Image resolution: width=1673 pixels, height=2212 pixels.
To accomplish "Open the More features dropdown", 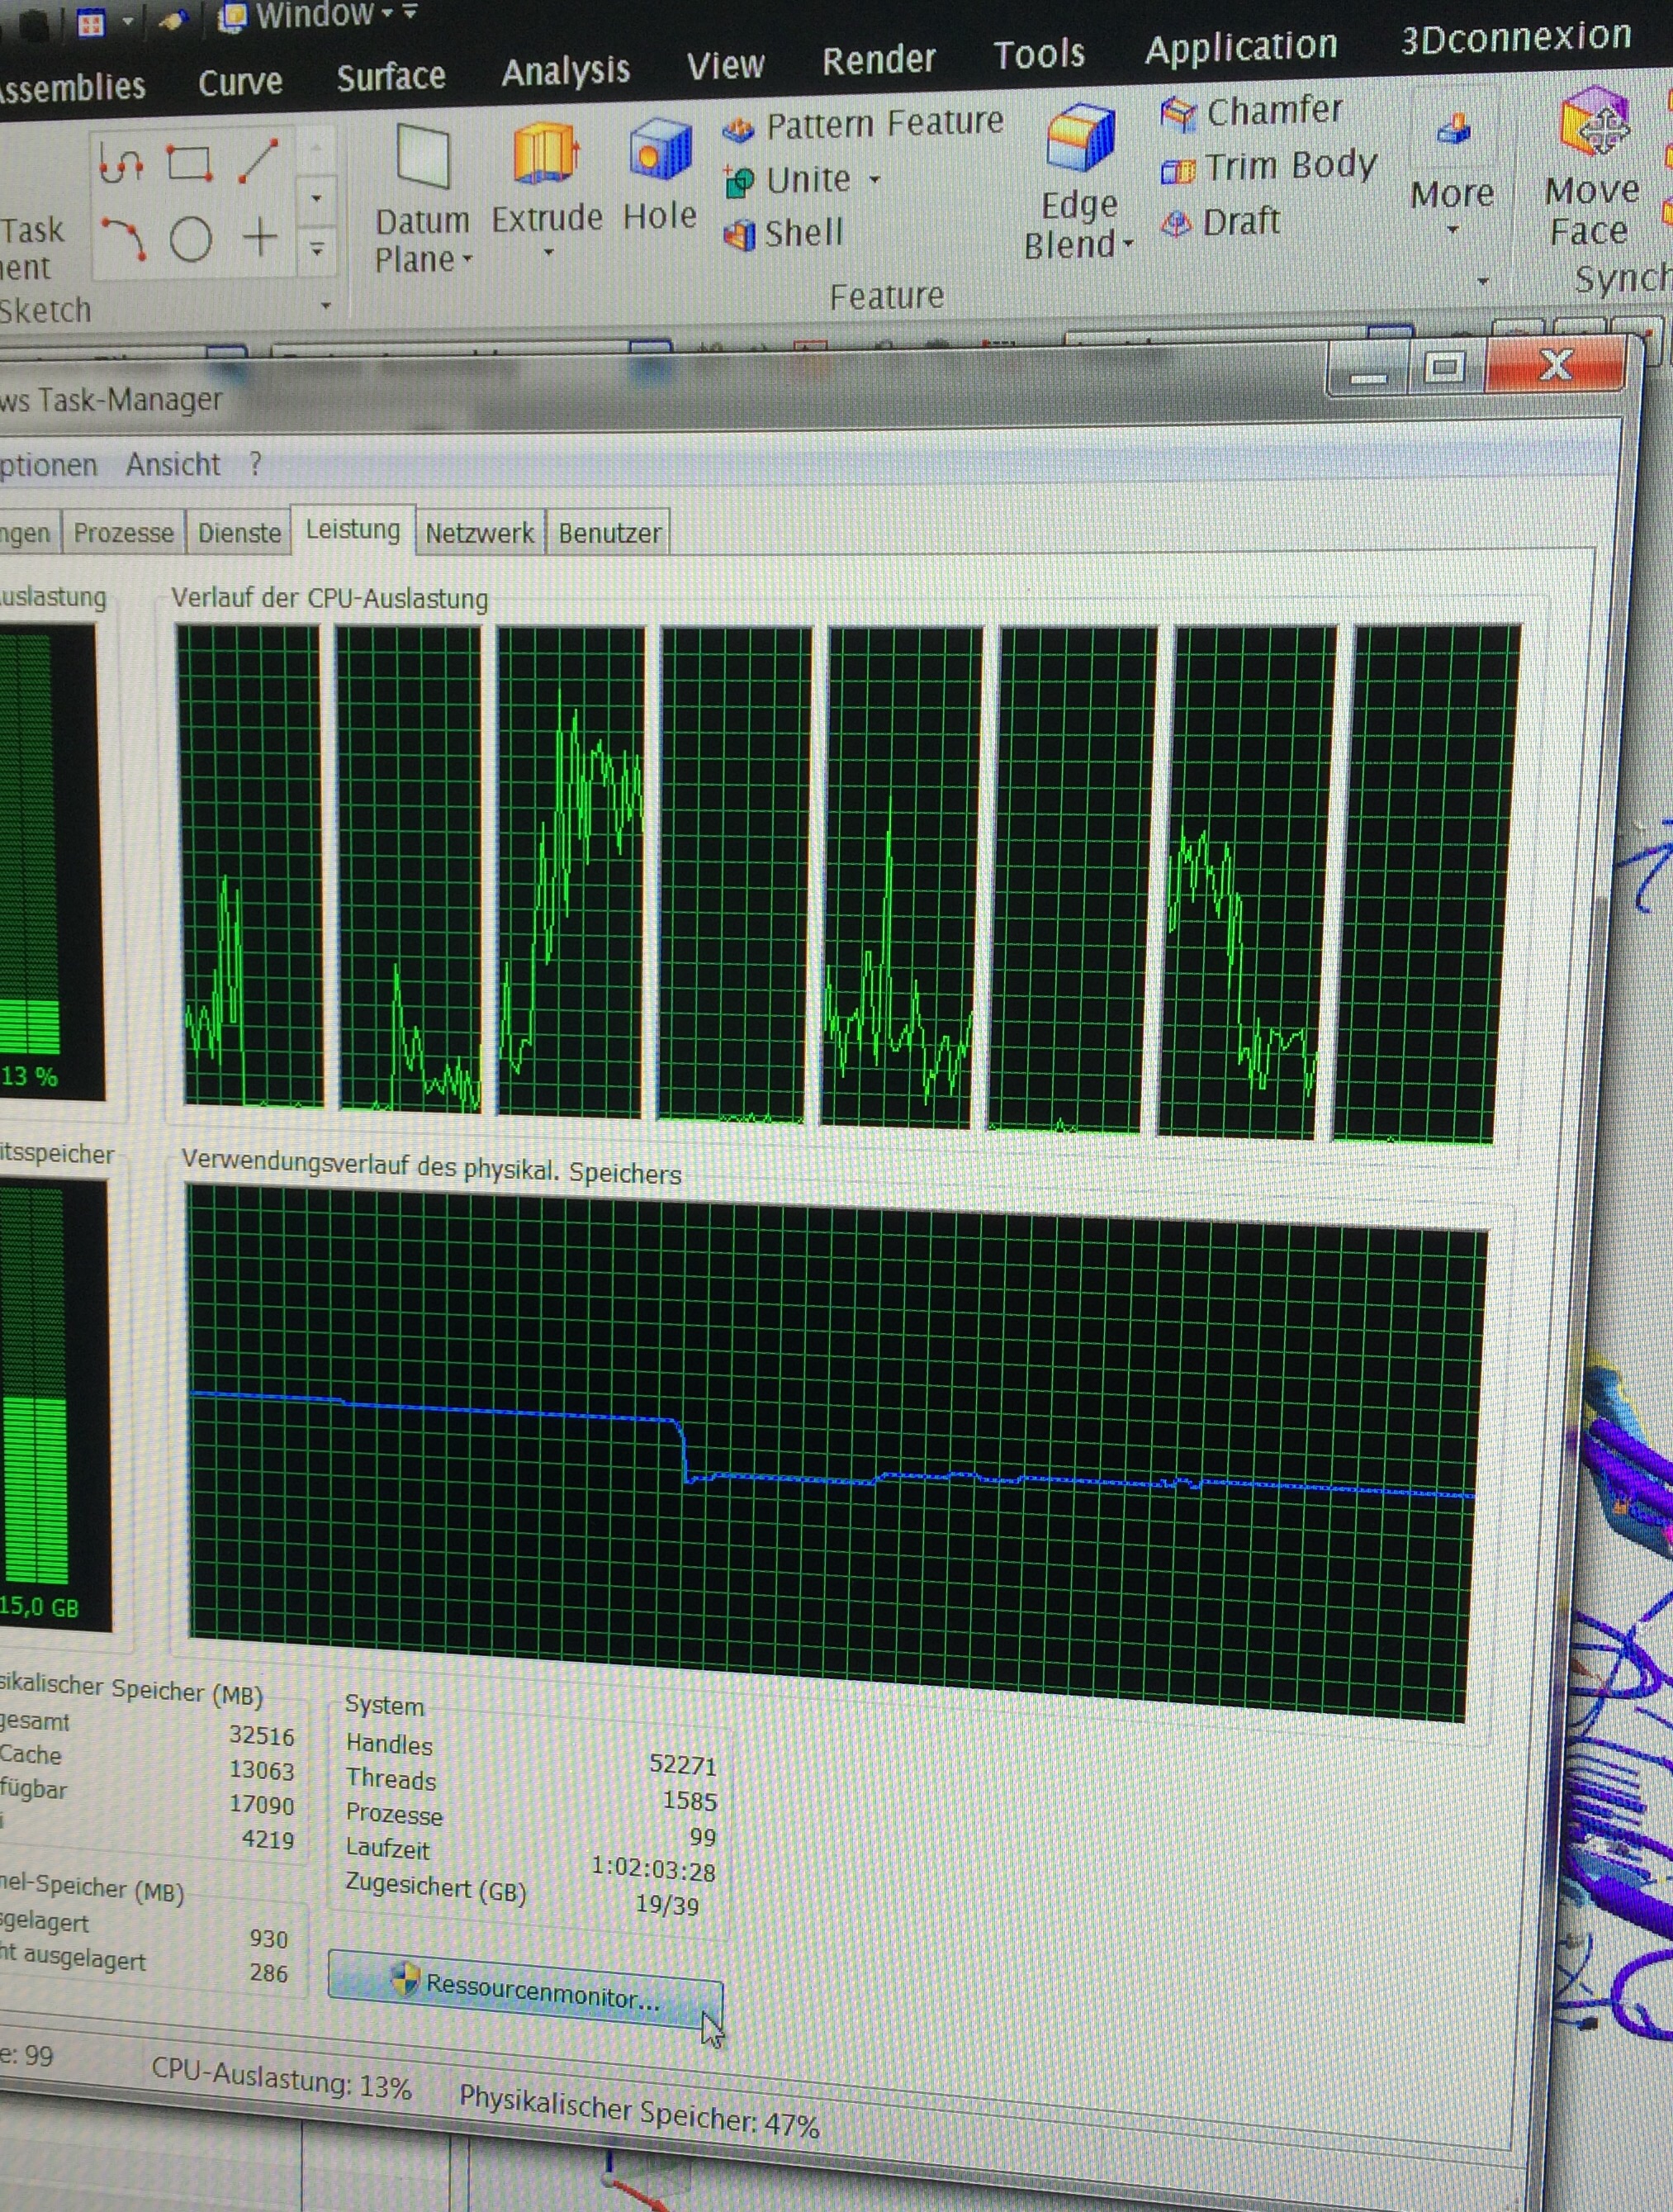I will point(1452,195).
